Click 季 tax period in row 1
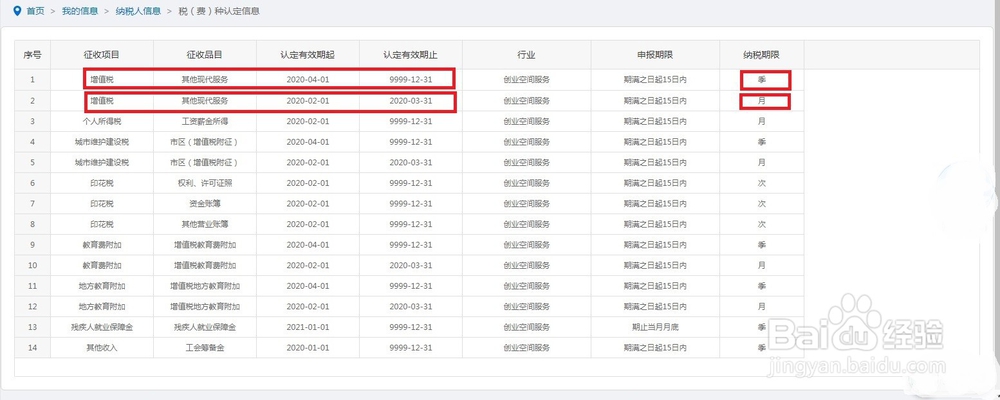The image size is (1000, 400). pos(761,80)
